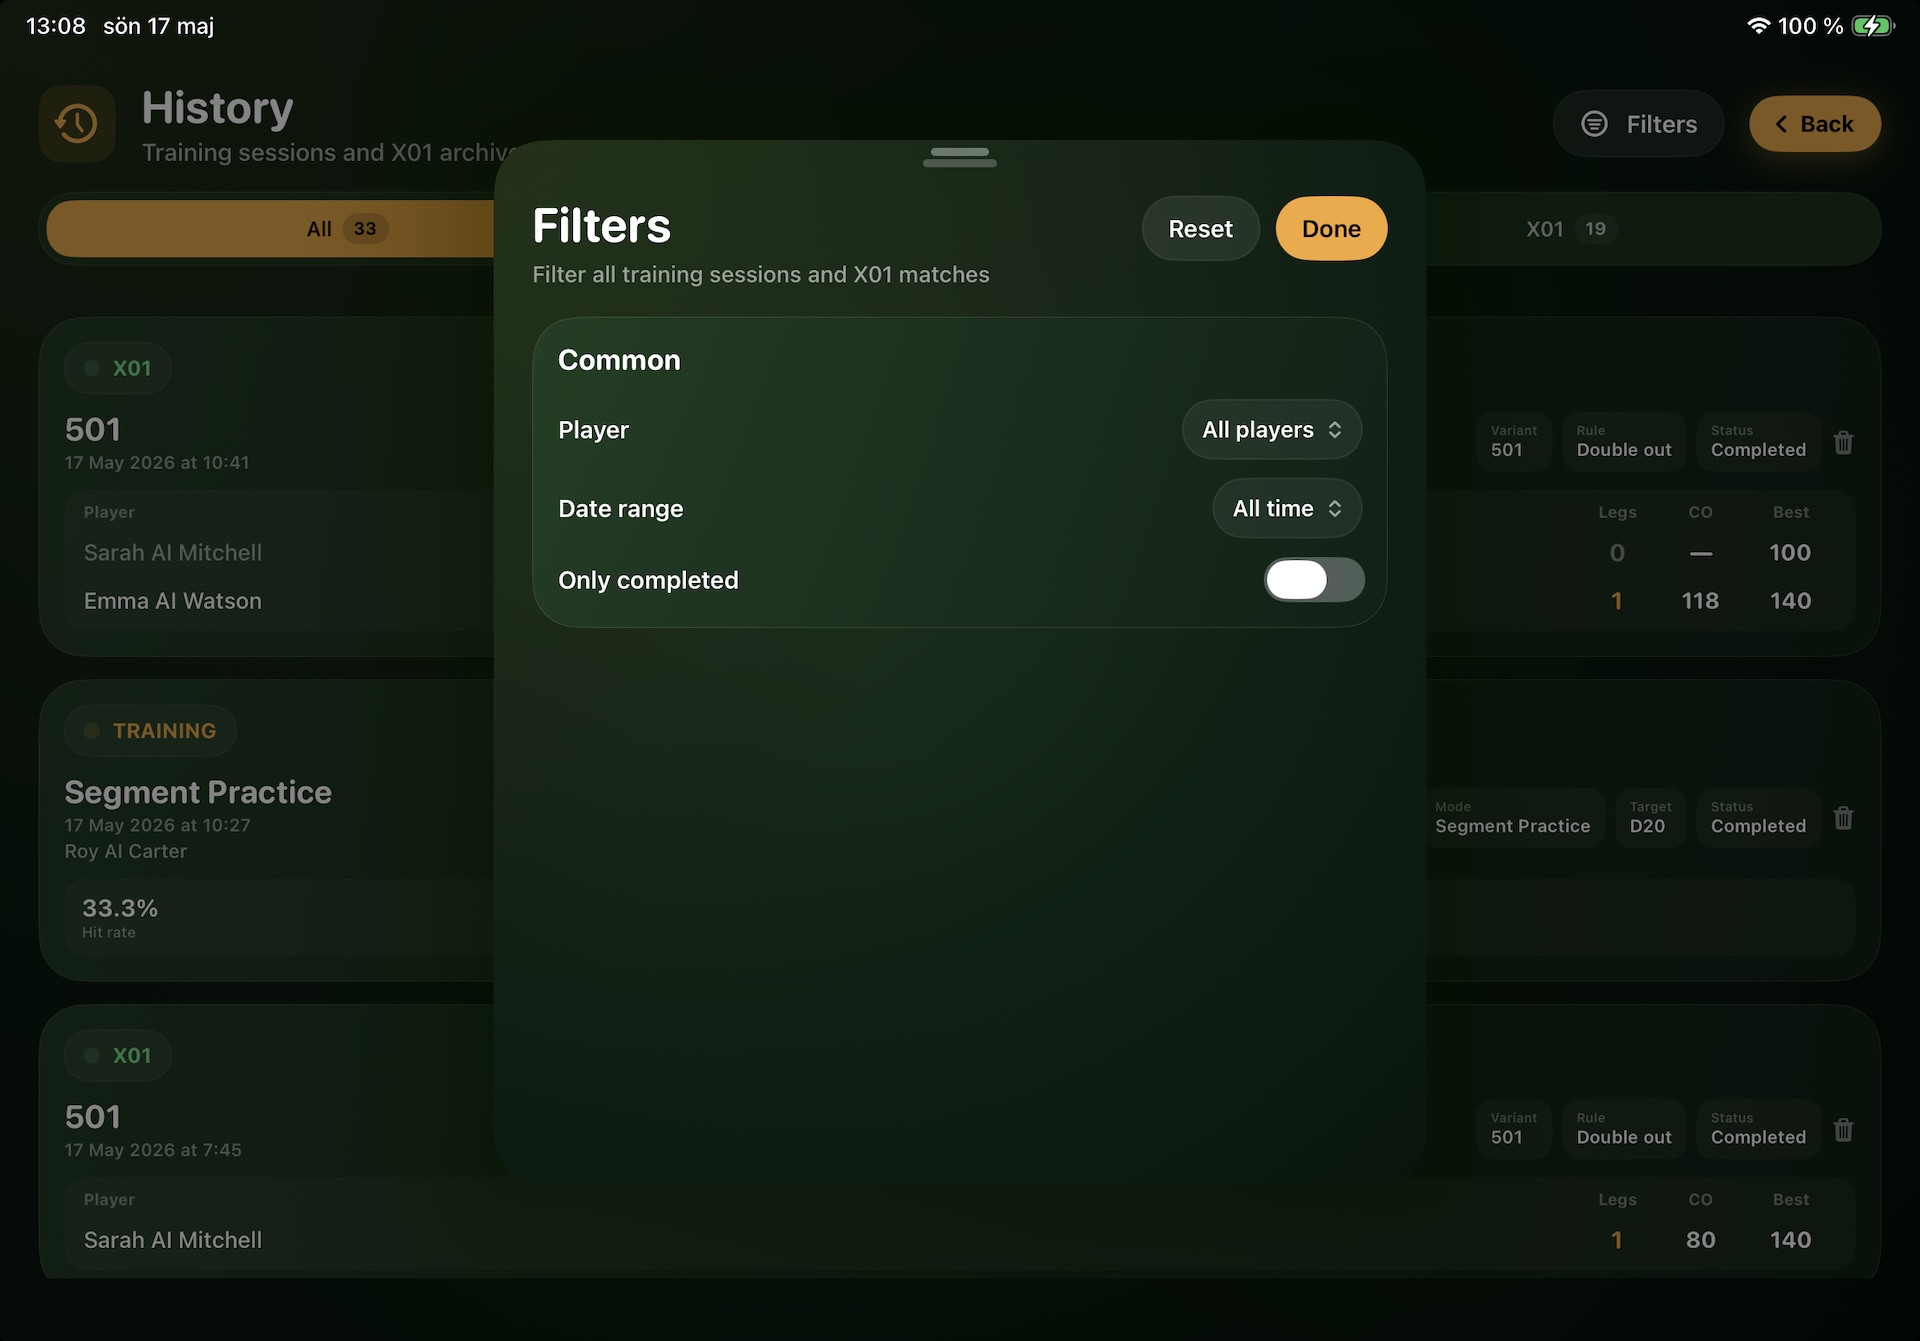Screen dimensions: 1920x1341
Task: Click Sarah AI Mitchell in 7:45 match
Action: coord(173,1240)
